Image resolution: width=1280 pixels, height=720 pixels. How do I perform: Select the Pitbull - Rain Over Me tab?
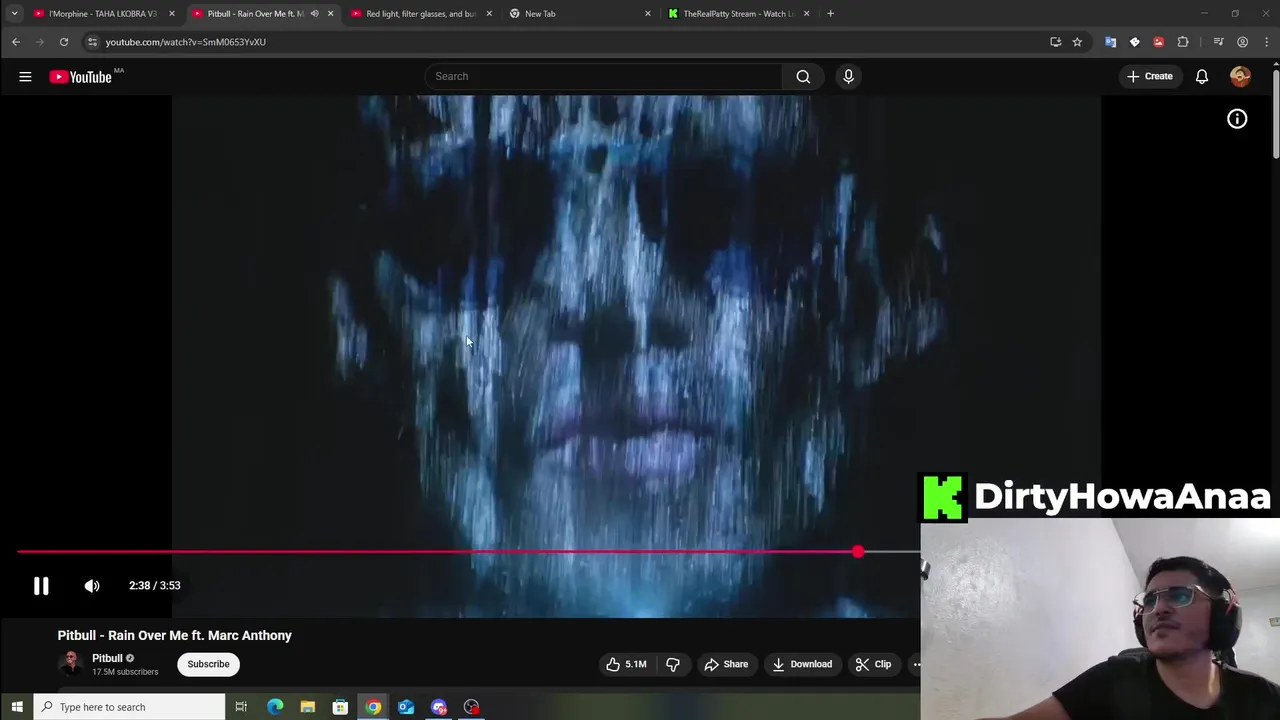(255, 14)
